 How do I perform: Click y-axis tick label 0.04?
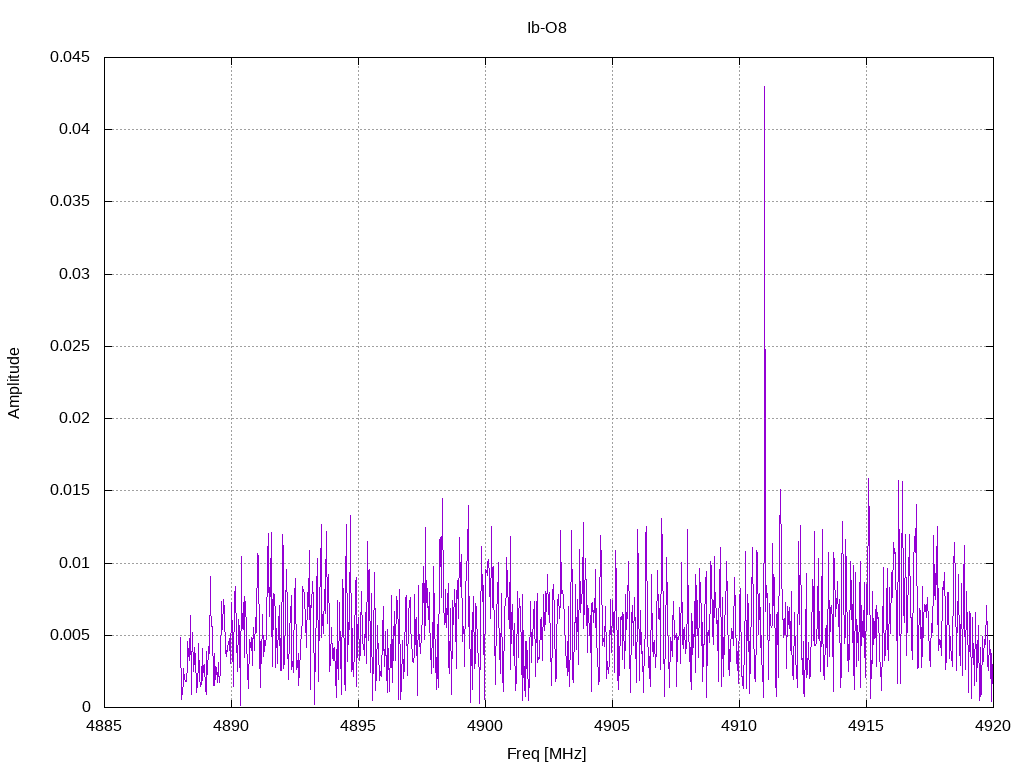coord(74,129)
